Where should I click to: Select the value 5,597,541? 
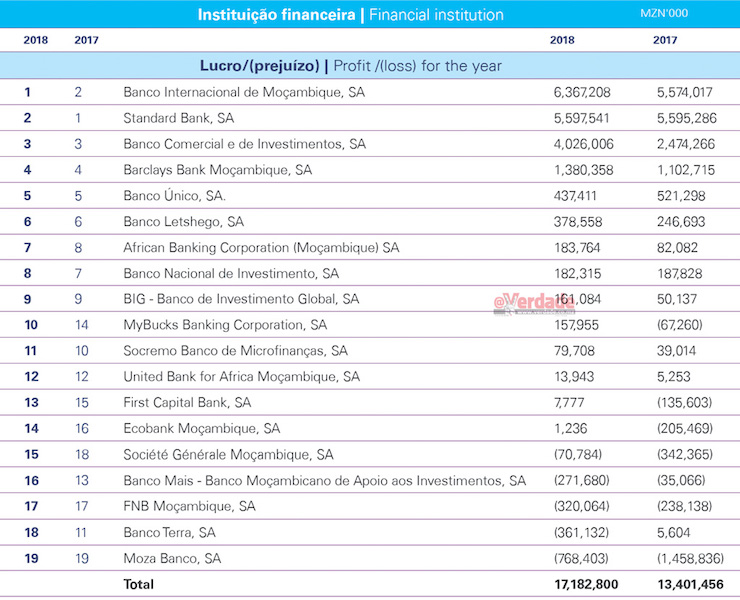(x=581, y=118)
